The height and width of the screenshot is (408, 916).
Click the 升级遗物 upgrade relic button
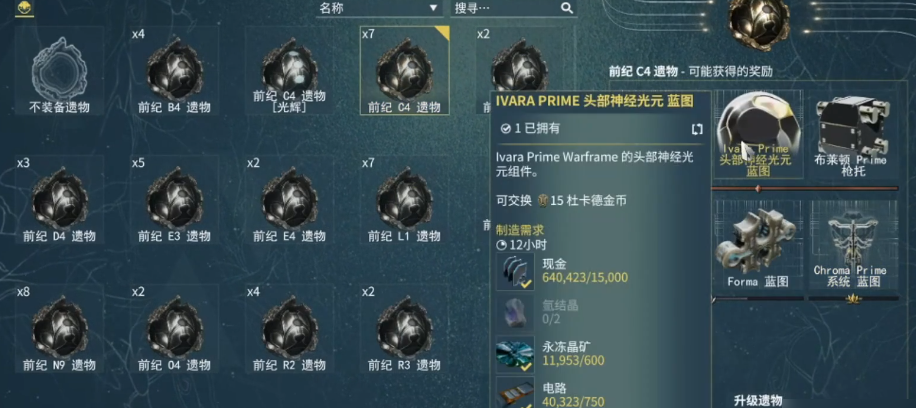(x=758, y=400)
